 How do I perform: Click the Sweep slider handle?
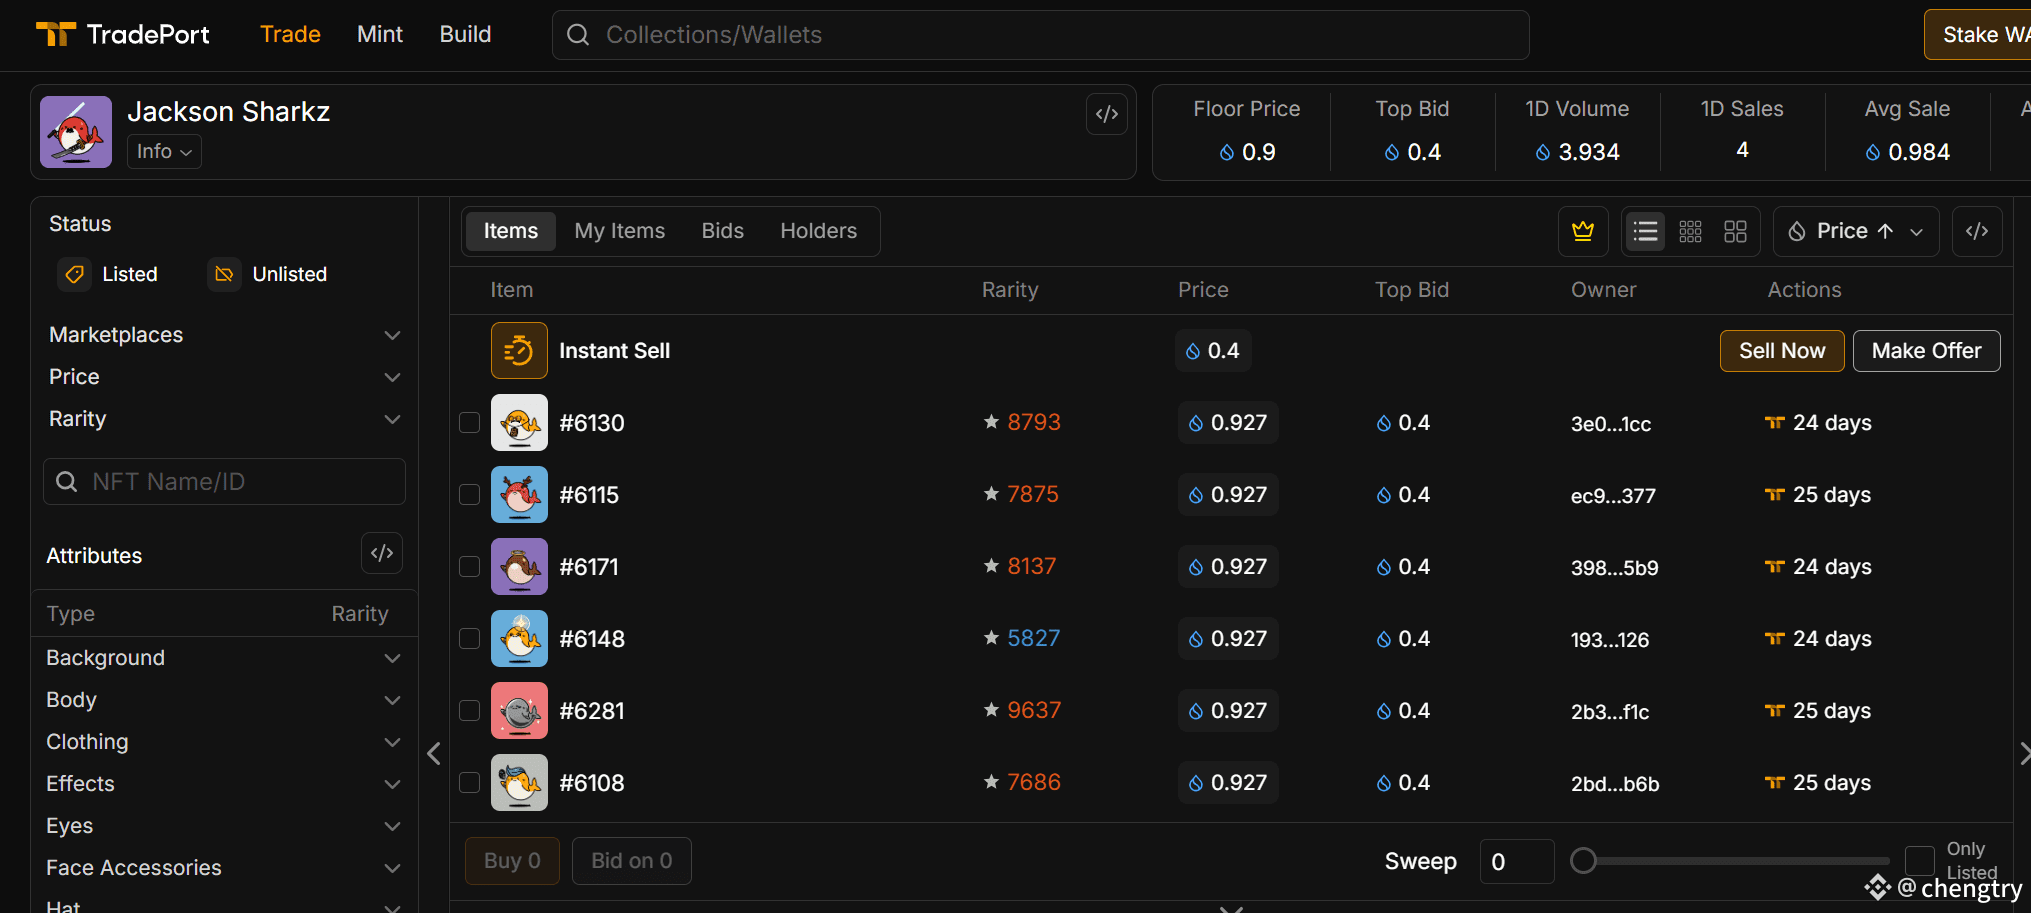coord(1583,861)
